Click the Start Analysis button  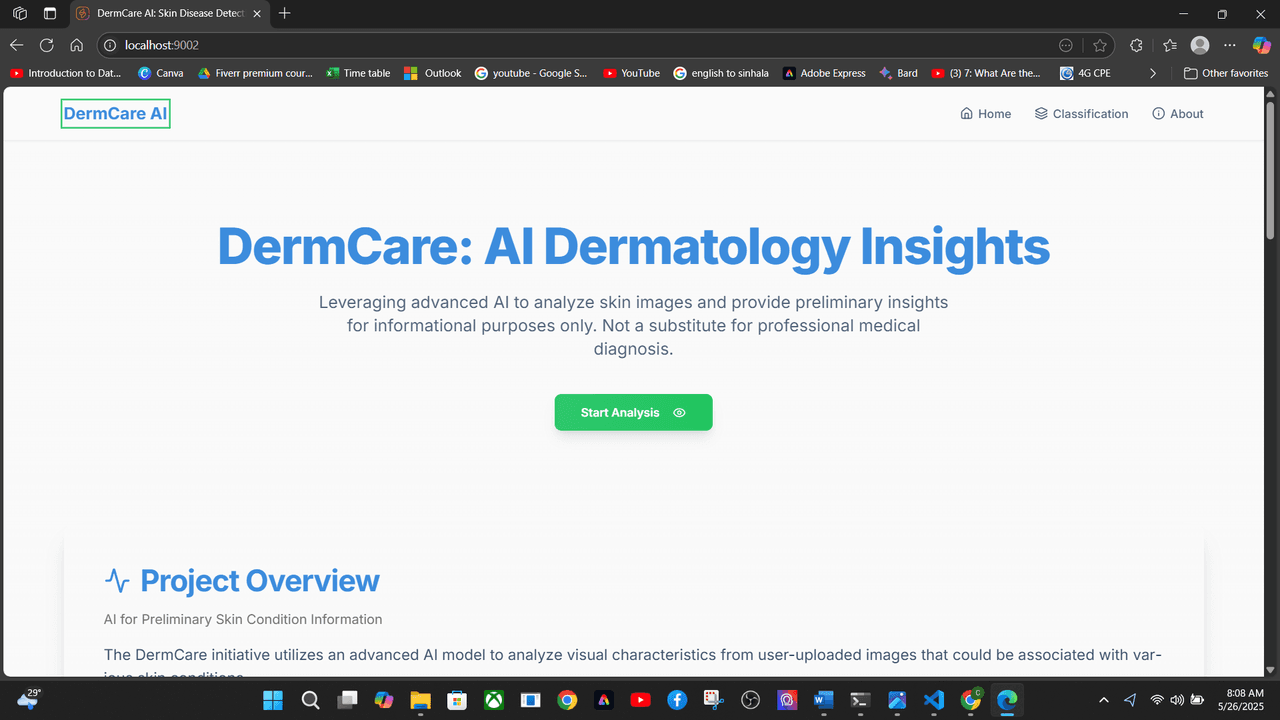(633, 412)
